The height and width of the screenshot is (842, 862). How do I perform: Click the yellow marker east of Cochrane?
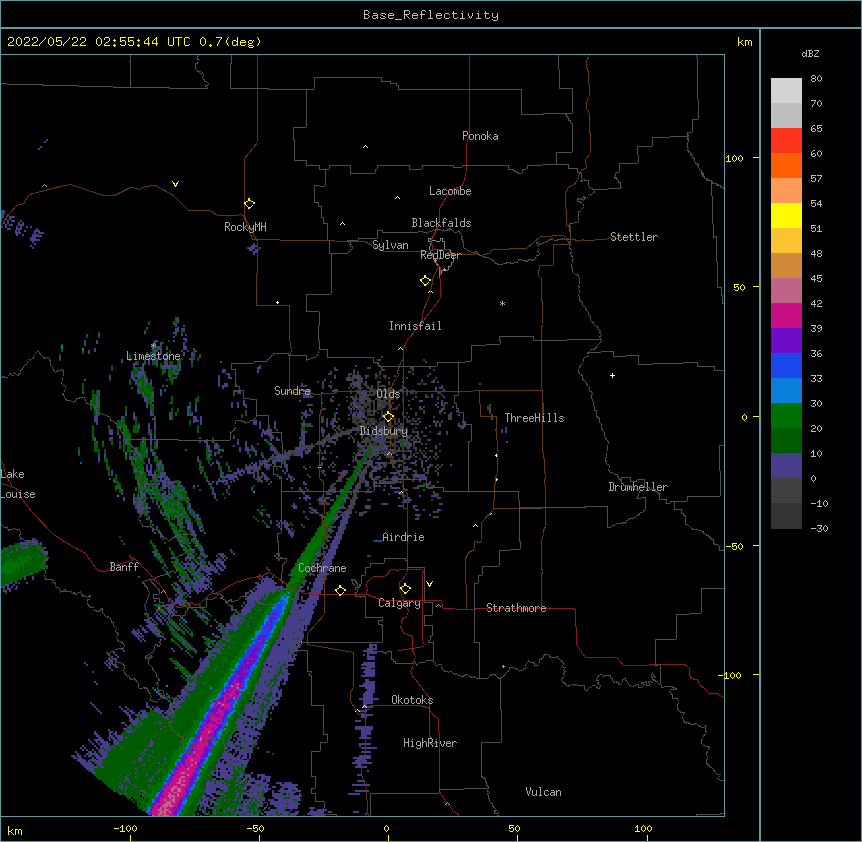[340, 590]
